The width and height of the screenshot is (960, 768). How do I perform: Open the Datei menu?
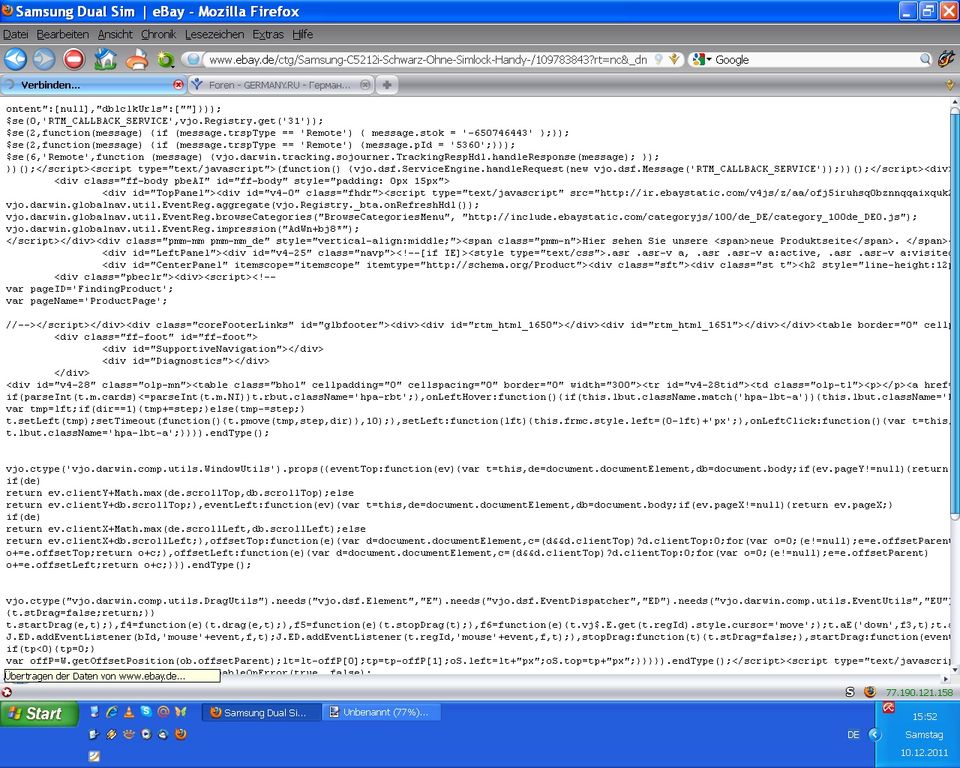[x=15, y=34]
